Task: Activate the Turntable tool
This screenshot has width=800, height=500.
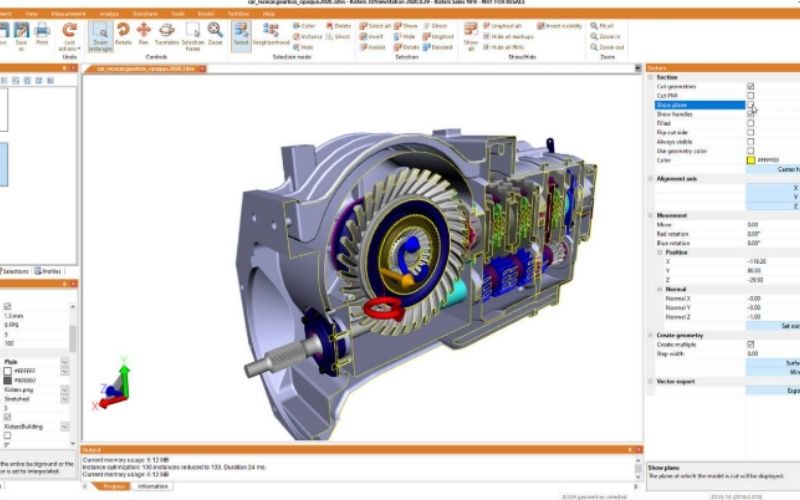Action: tap(166, 34)
